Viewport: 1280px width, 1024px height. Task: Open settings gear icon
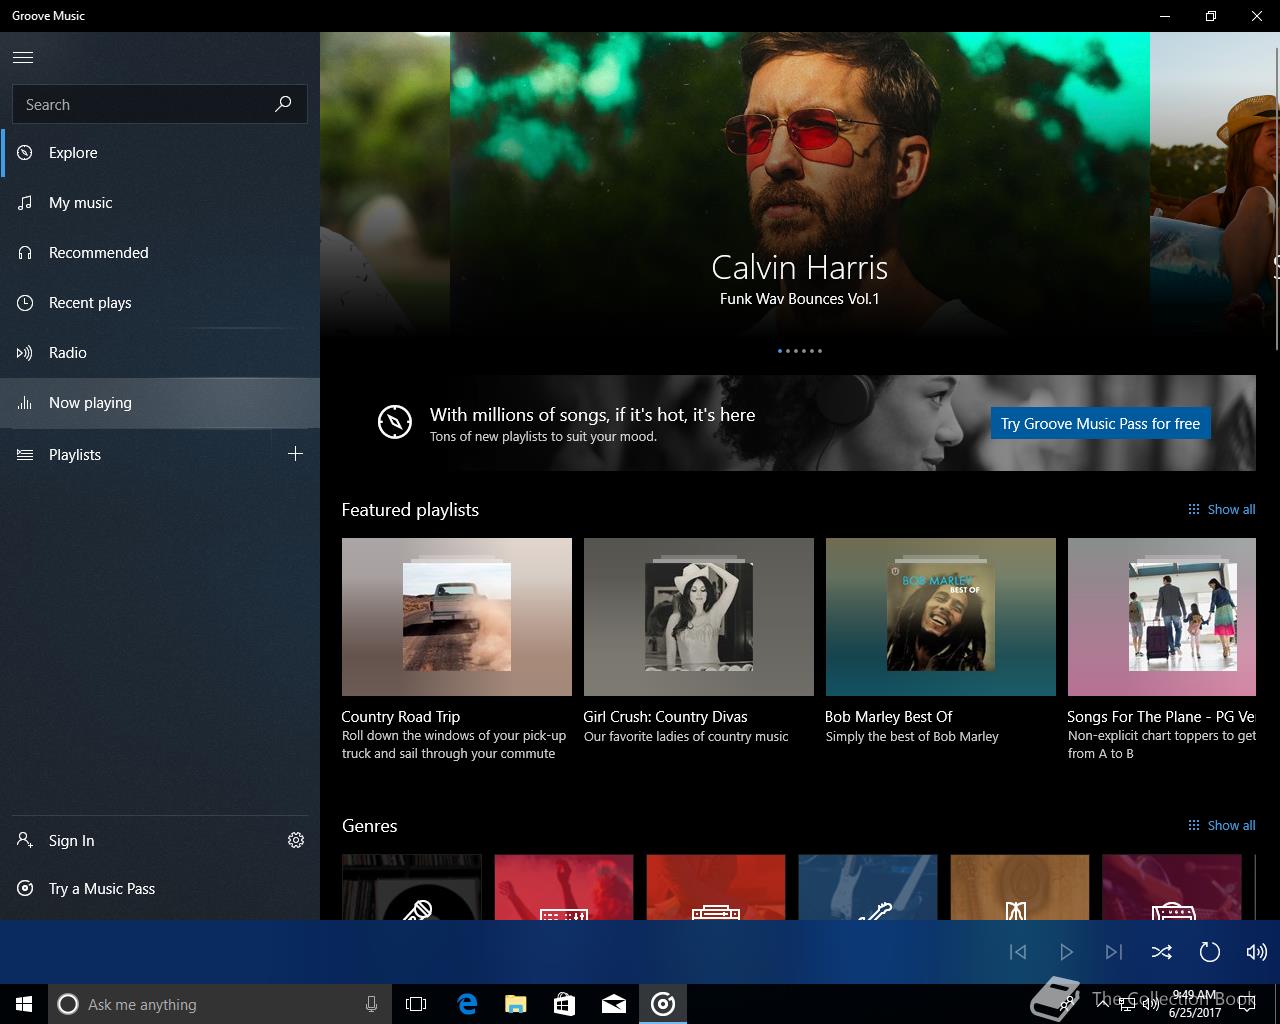point(296,841)
